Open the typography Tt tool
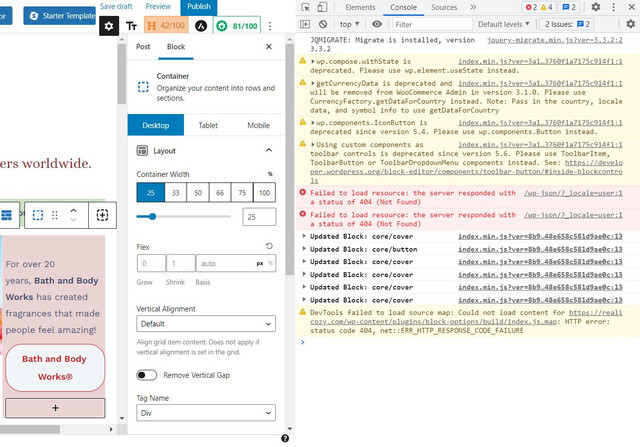 click(131, 26)
